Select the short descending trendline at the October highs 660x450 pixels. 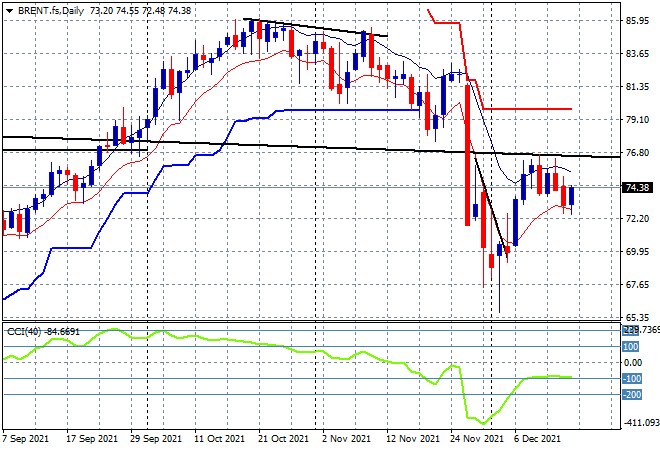click(x=316, y=28)
